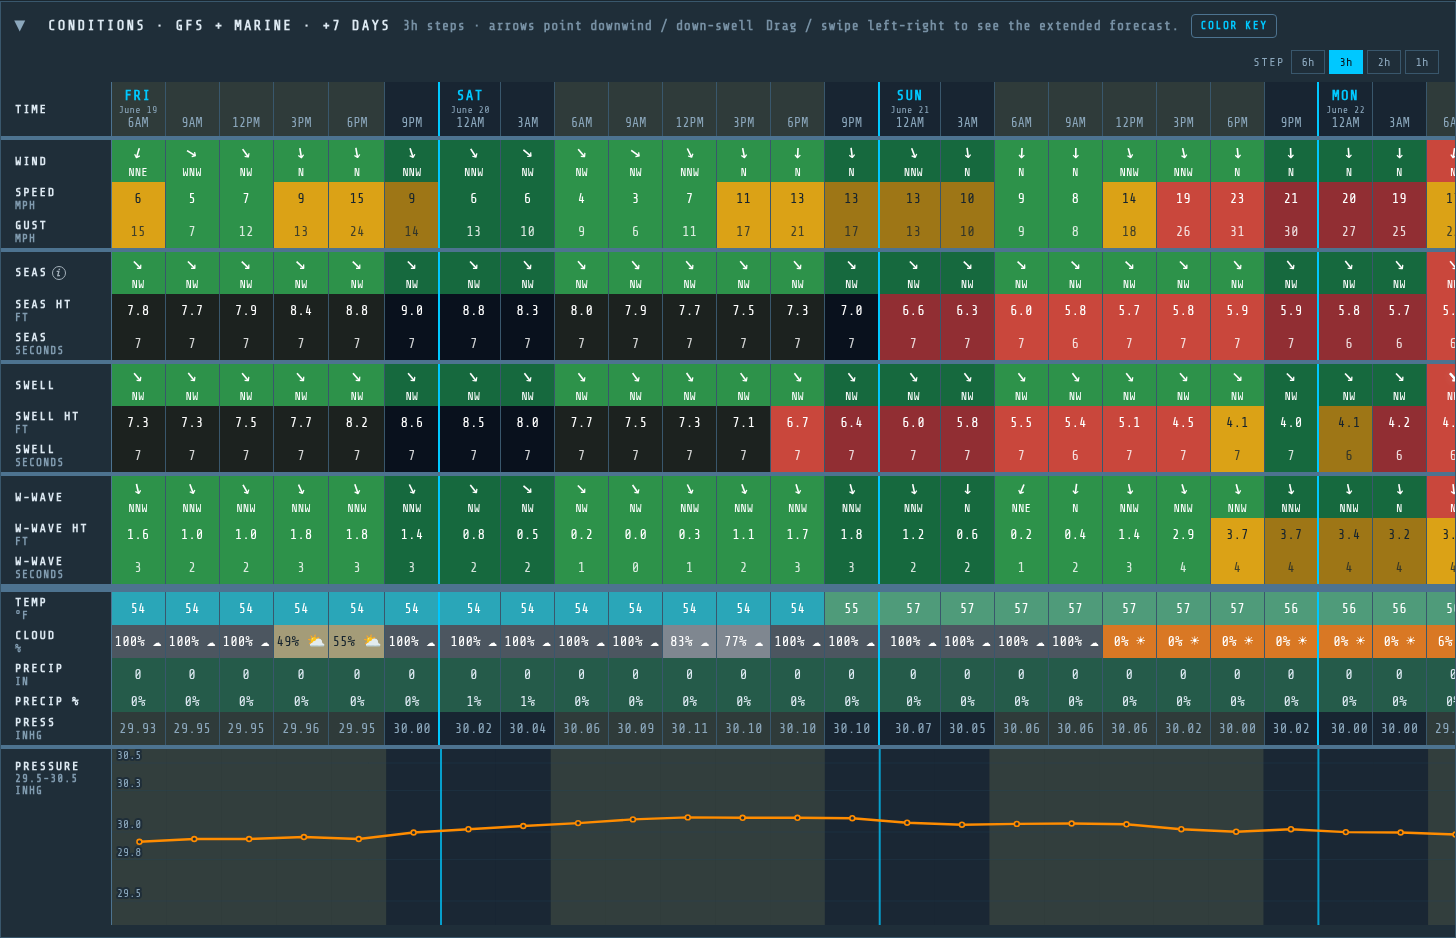
Task: Click Friday 6AM swell NW arrow
Action: point(138,377)
